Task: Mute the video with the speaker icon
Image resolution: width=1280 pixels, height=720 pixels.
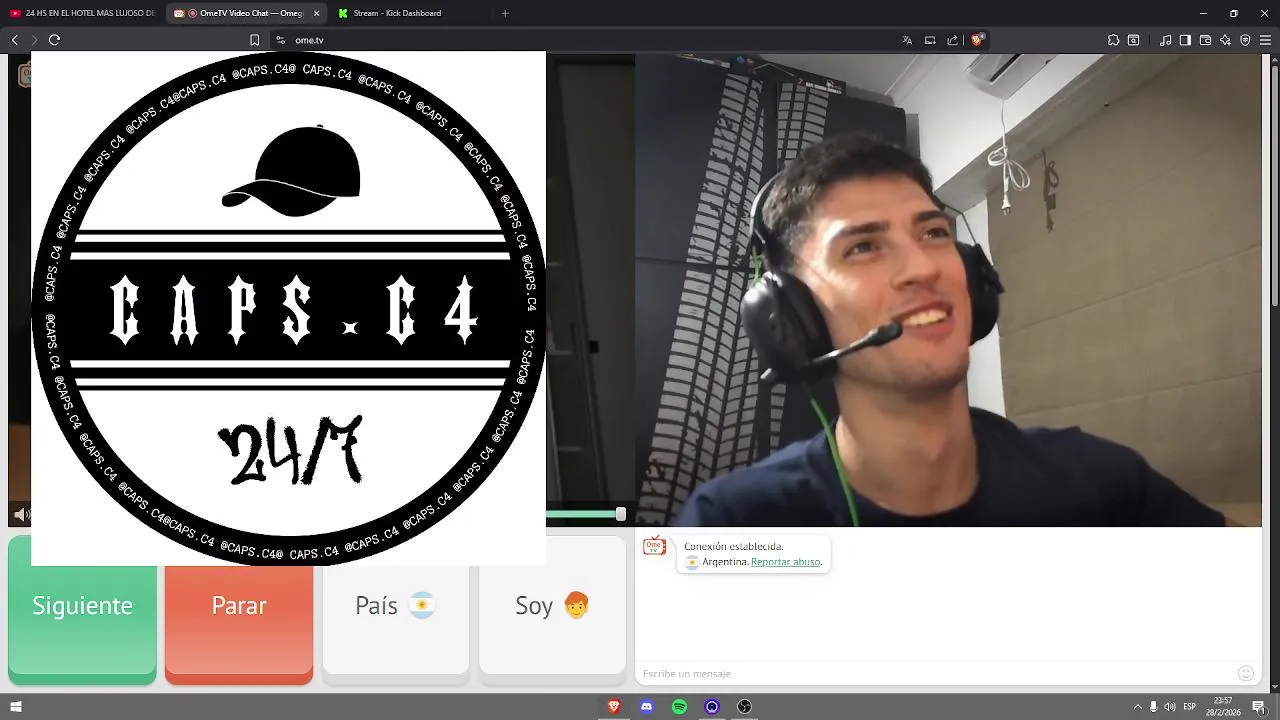Action: [x=20, y=515]
